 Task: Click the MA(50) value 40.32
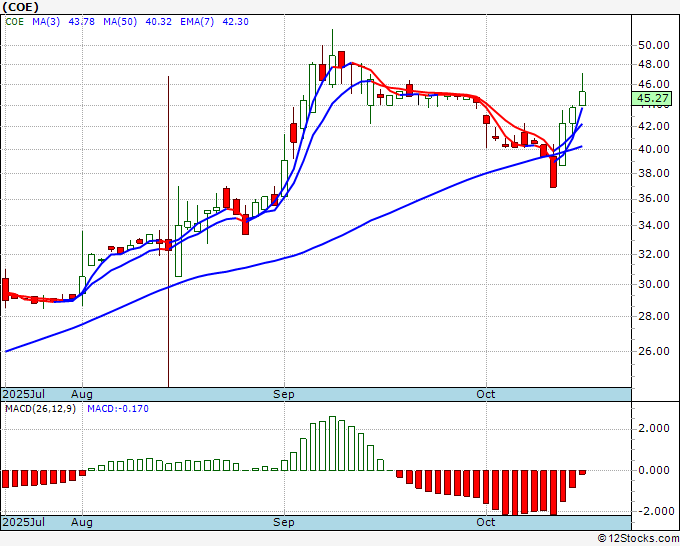(158, 22)
